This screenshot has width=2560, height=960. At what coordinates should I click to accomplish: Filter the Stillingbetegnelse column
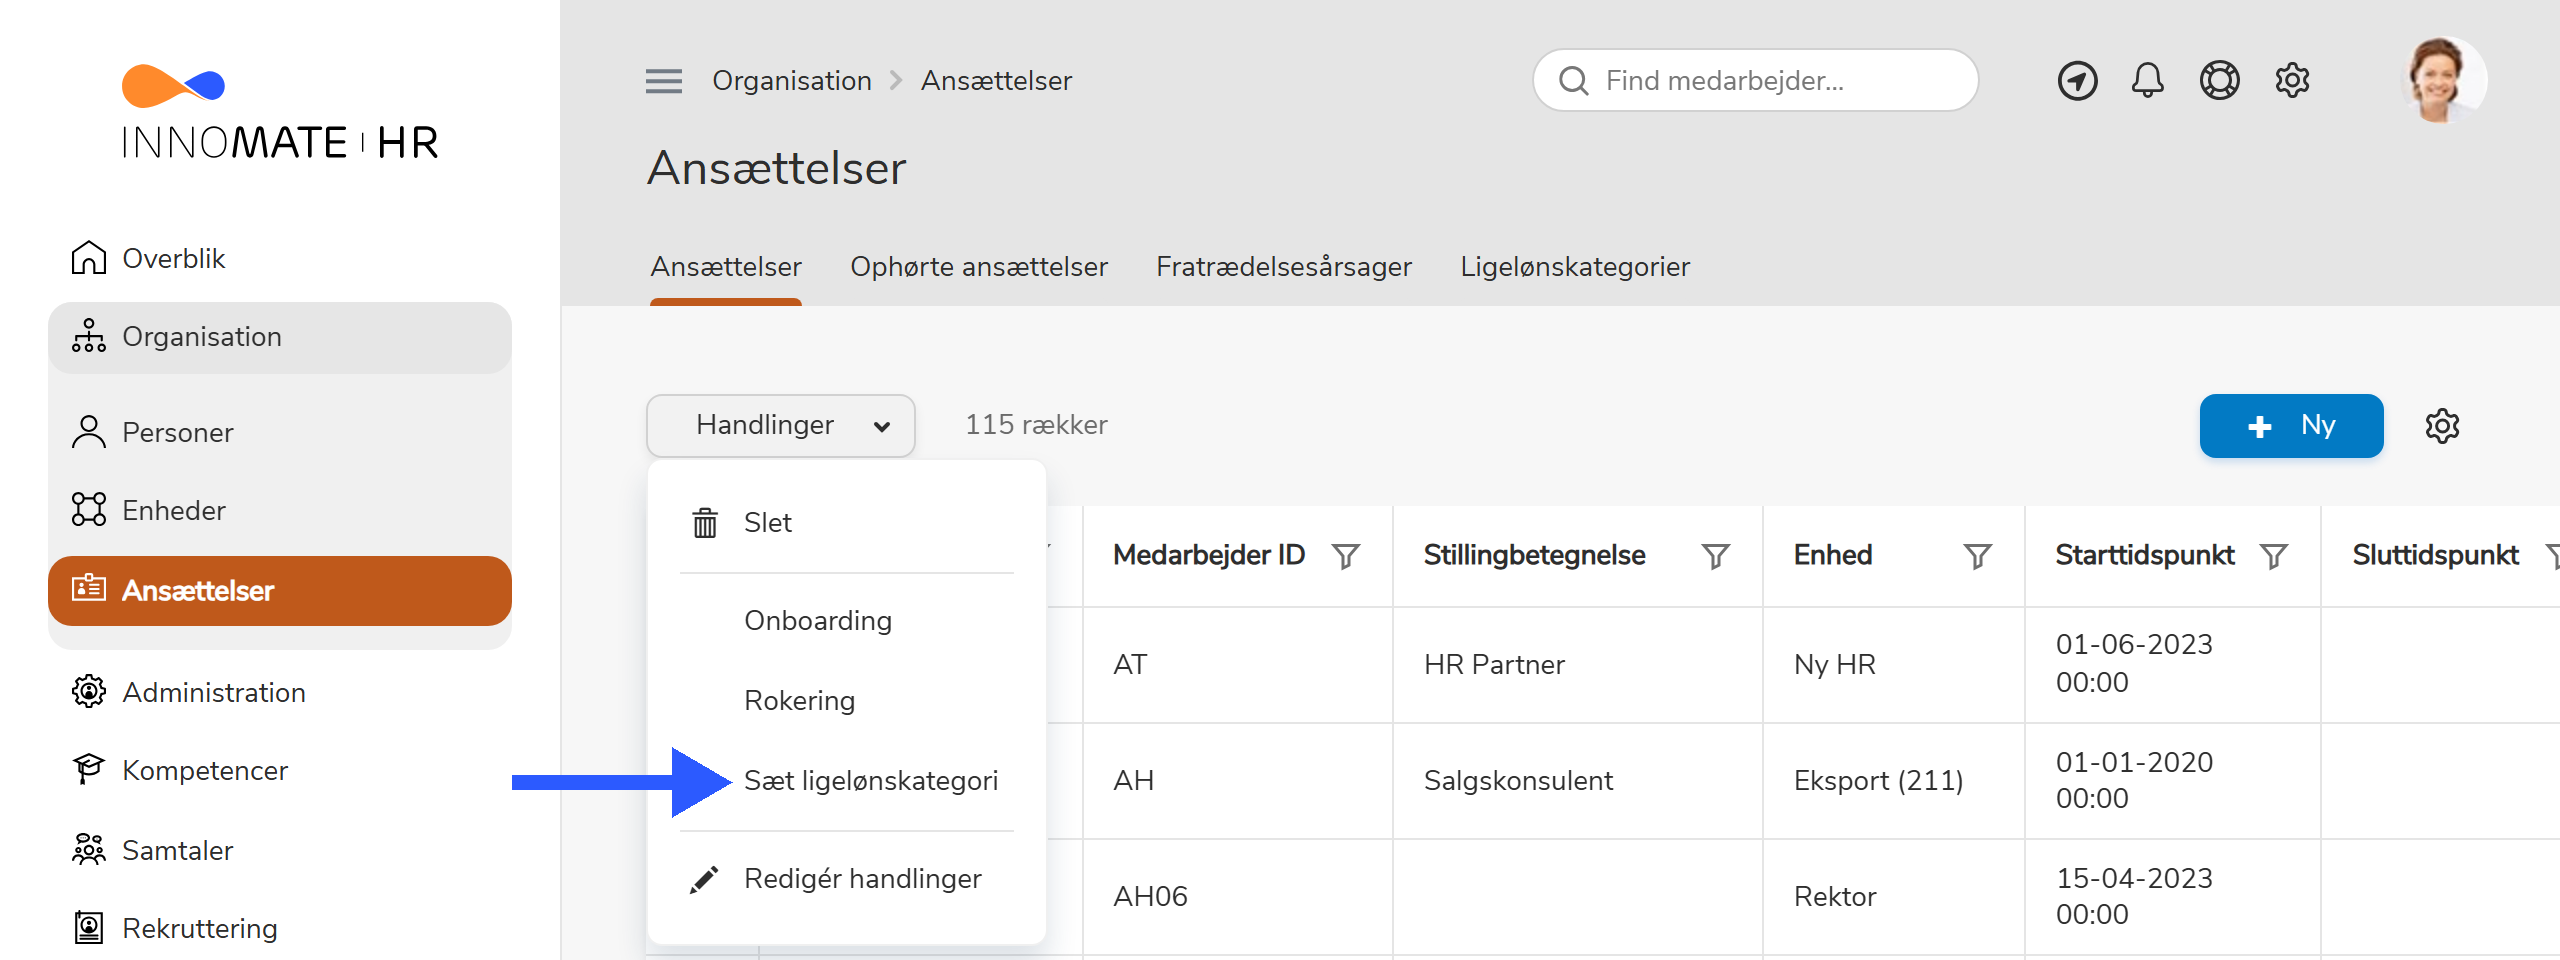pyautogui.click(x=1716, y=556)
